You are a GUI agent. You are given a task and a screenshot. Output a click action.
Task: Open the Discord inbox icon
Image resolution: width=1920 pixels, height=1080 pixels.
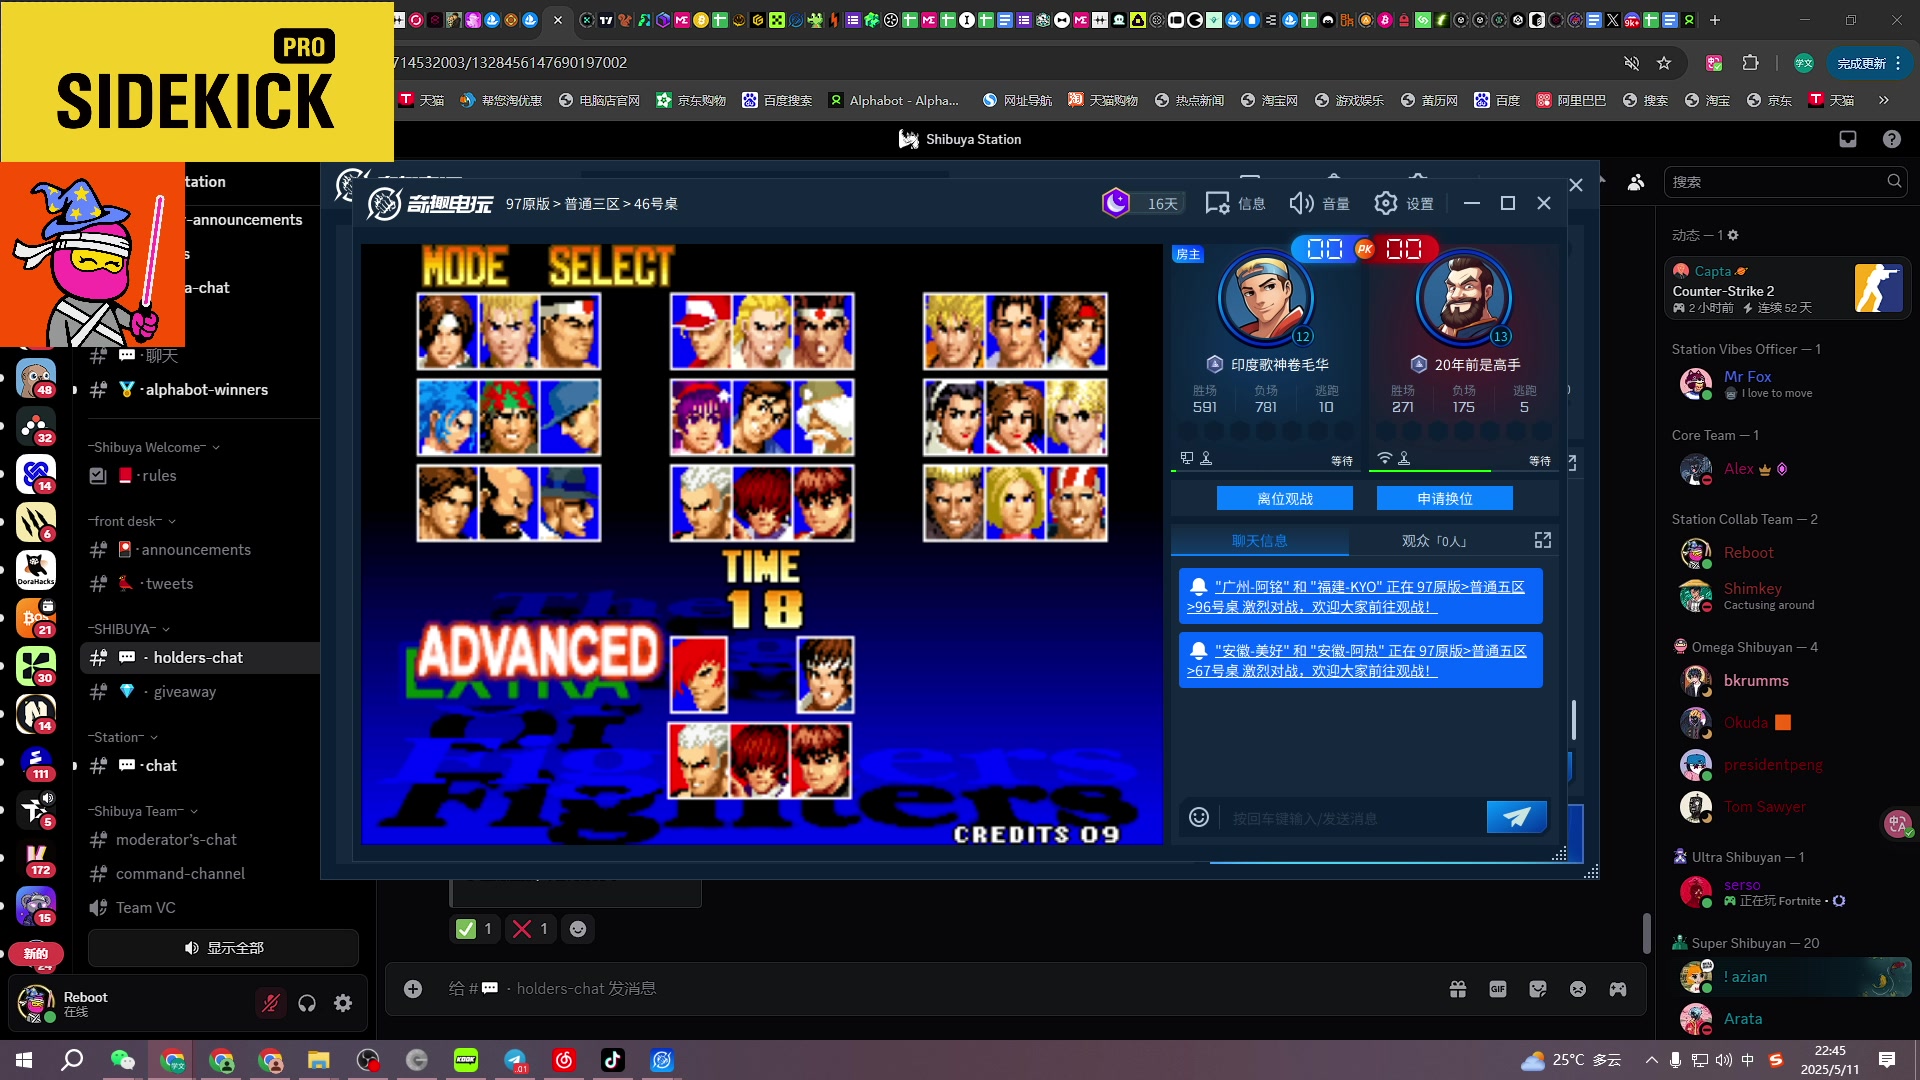point(1848,139)
